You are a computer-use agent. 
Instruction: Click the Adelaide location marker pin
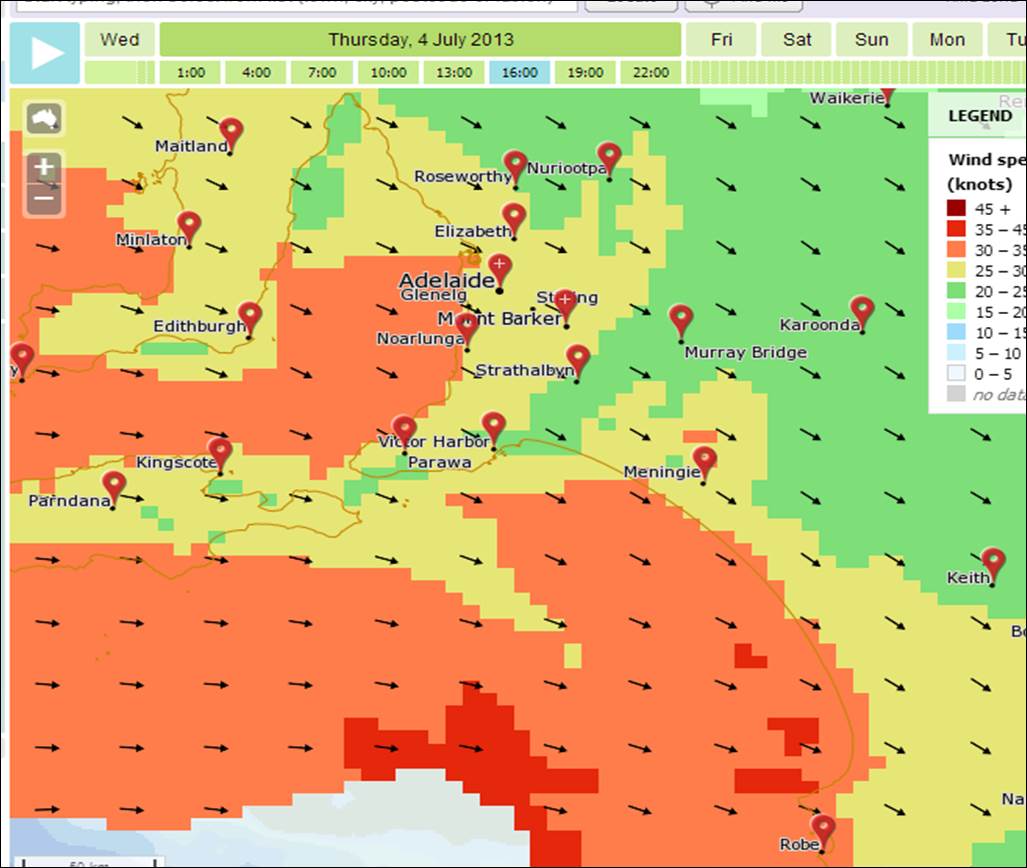(x=499, y=269)
